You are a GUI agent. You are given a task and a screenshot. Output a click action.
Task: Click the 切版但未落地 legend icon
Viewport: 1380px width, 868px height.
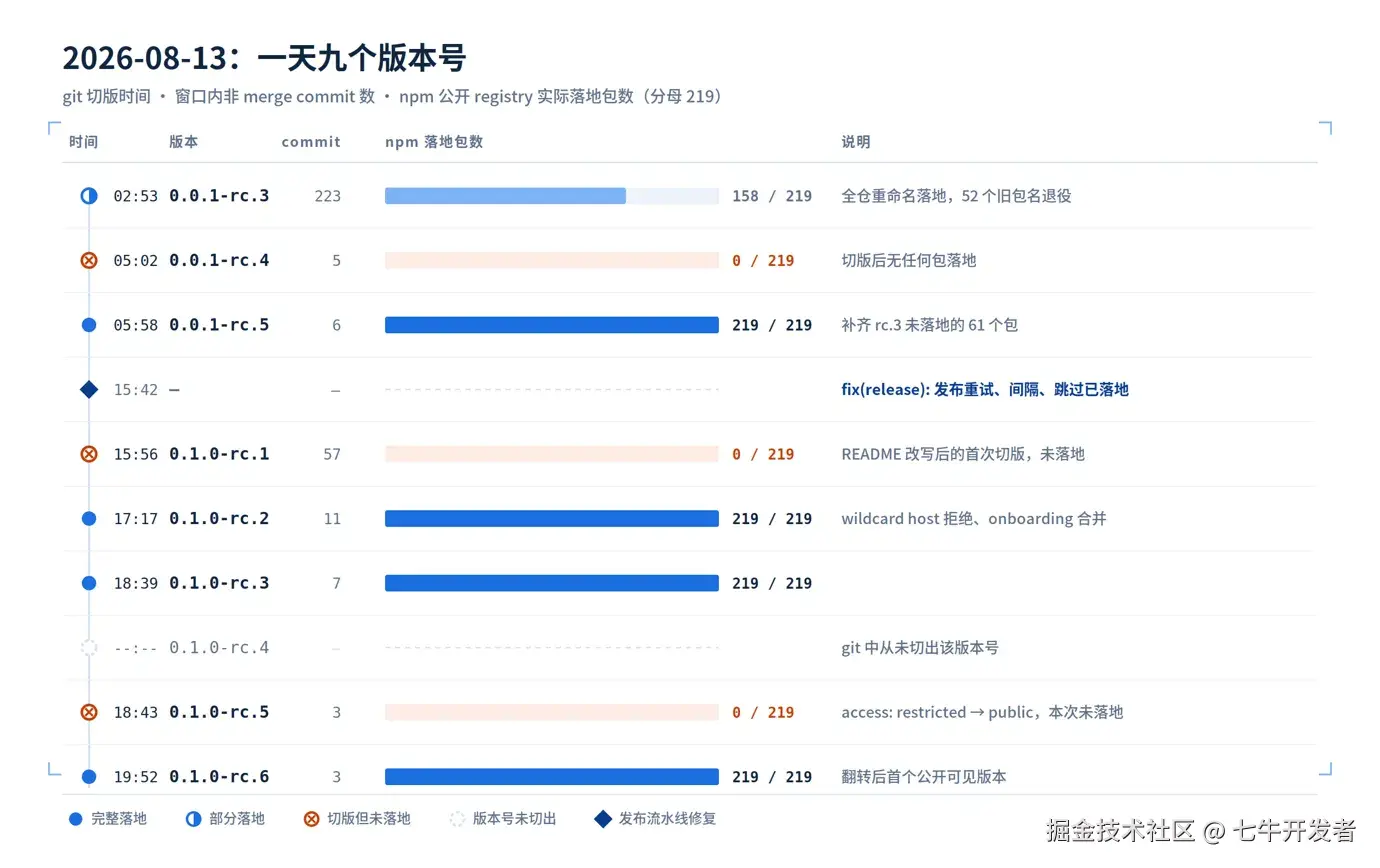click(311, 819)
